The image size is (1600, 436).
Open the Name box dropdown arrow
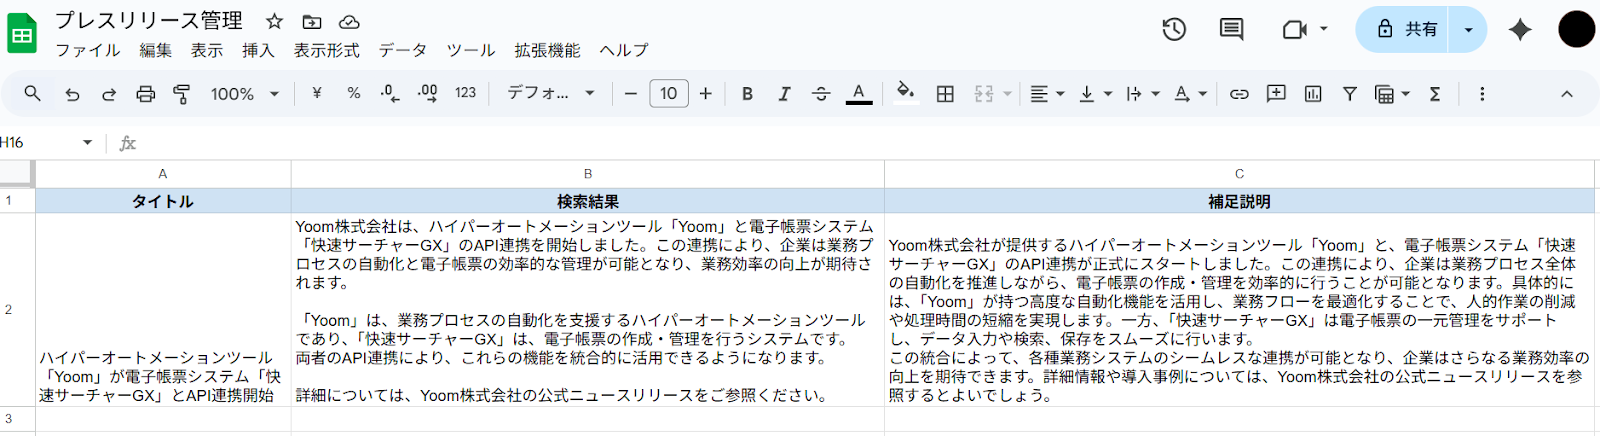(87, 143)
